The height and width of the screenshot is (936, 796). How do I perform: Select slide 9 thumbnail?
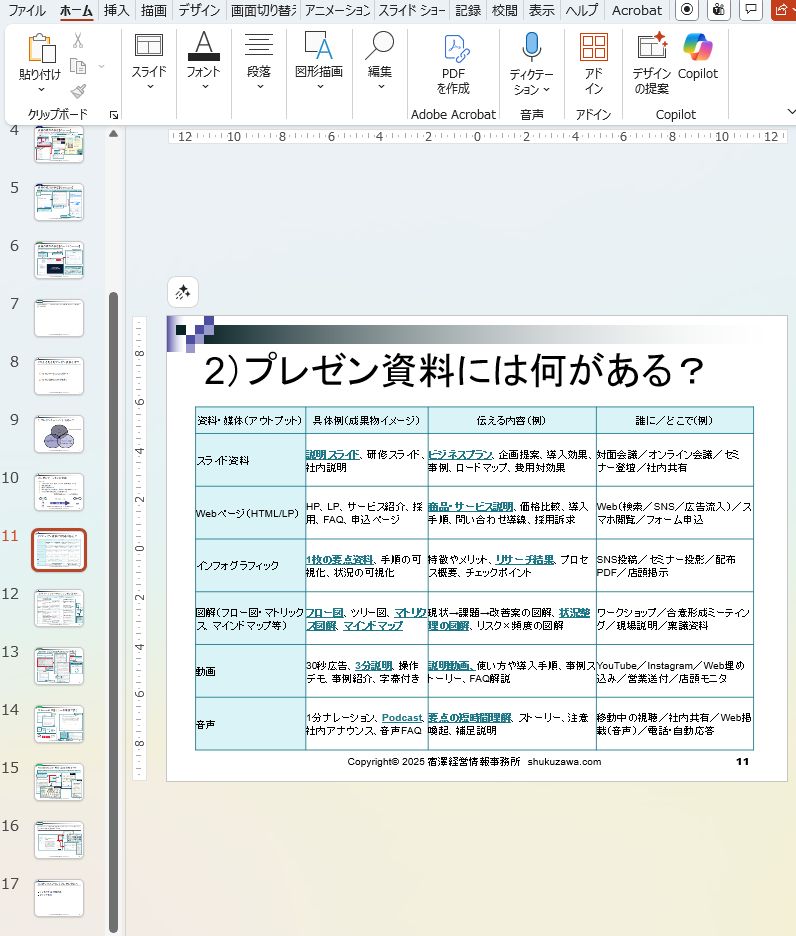(59, 434)
